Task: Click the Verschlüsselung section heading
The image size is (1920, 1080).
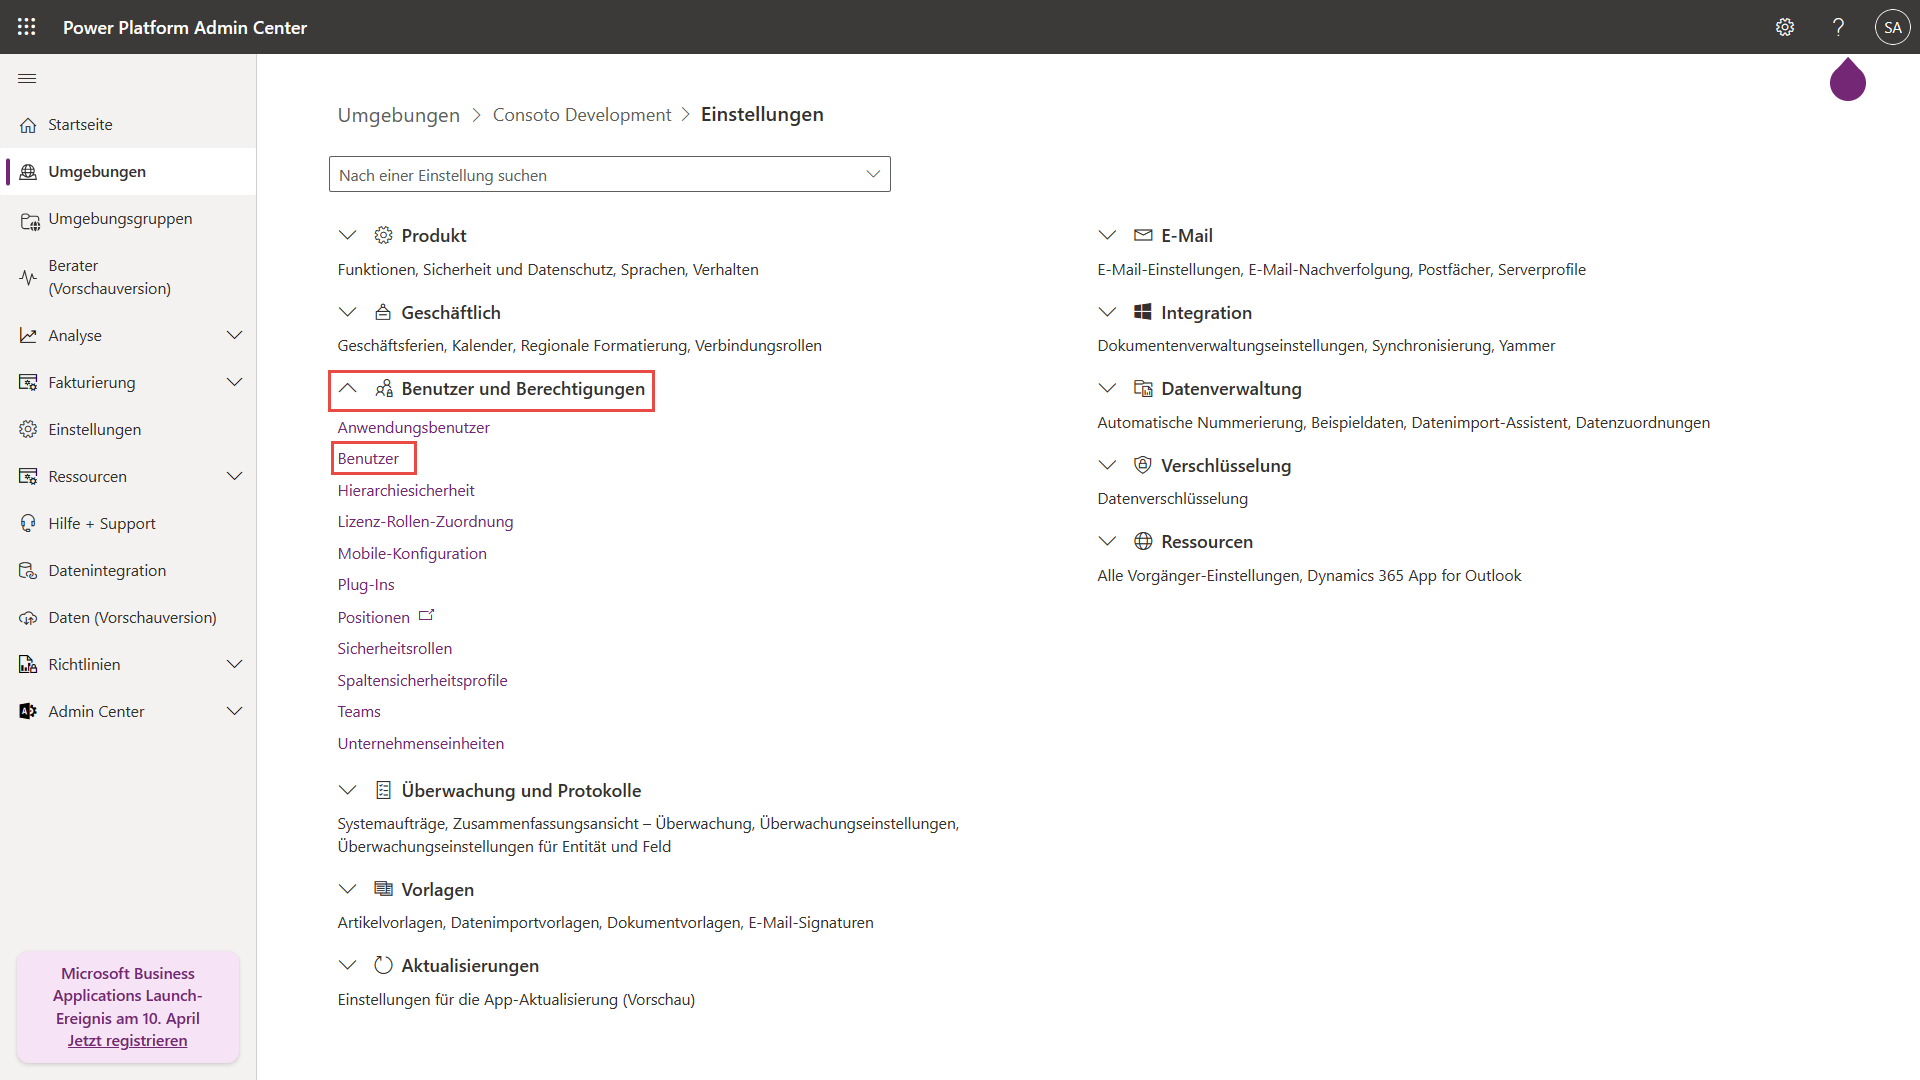Action: 1226,465
